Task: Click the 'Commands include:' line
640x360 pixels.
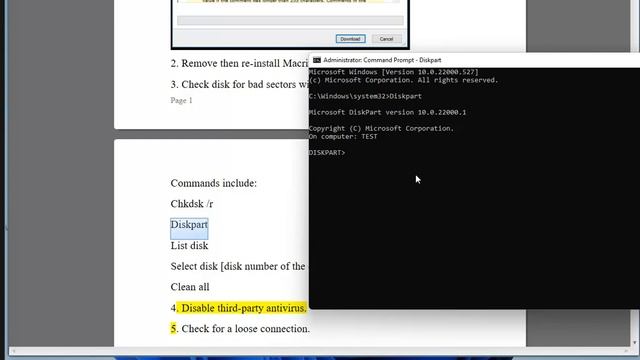Action: coord(213,183)
